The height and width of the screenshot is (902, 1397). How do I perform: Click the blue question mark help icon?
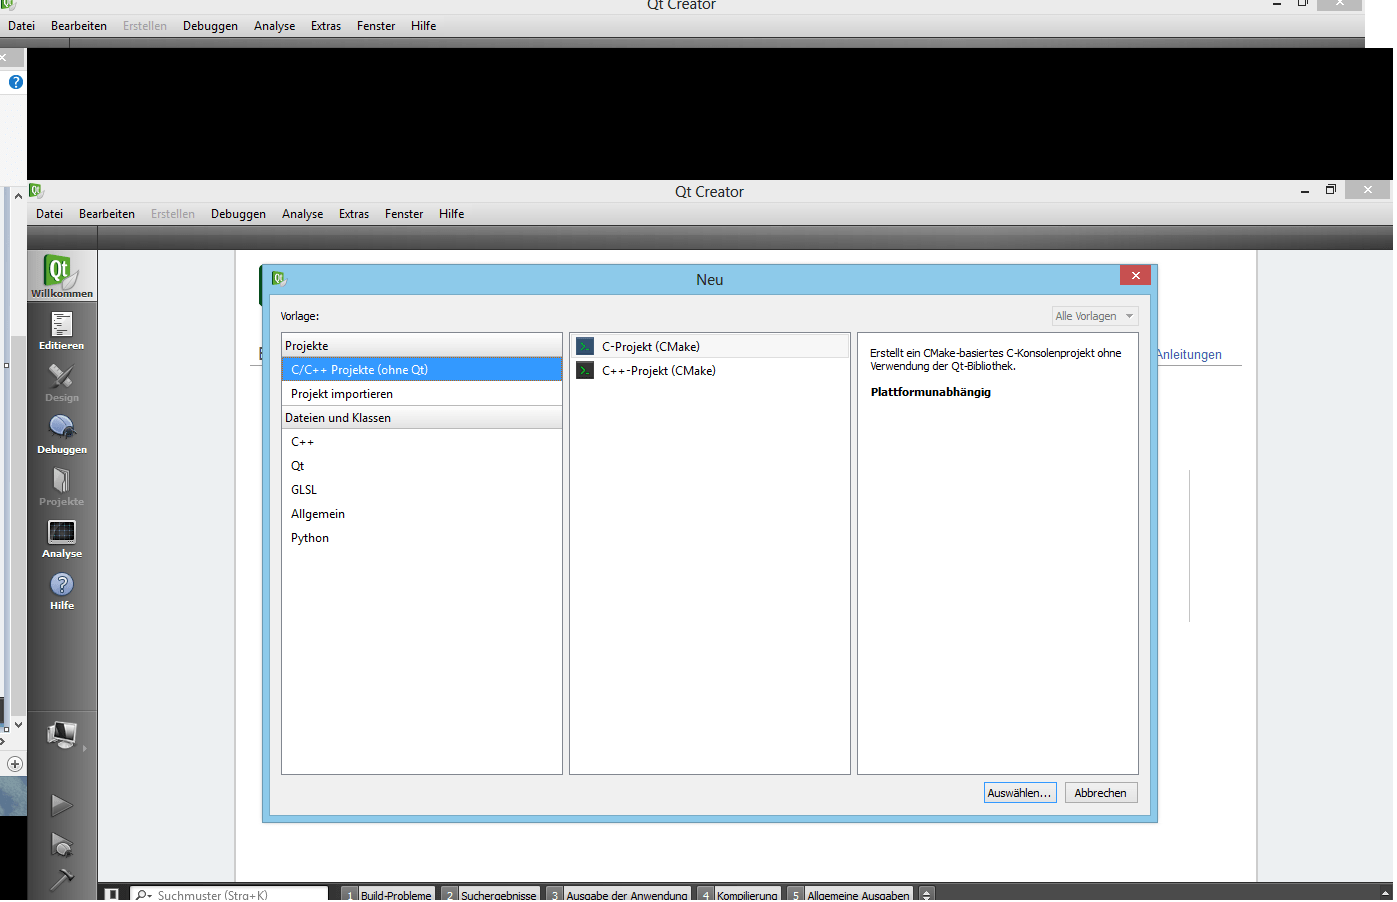[16, 82]
